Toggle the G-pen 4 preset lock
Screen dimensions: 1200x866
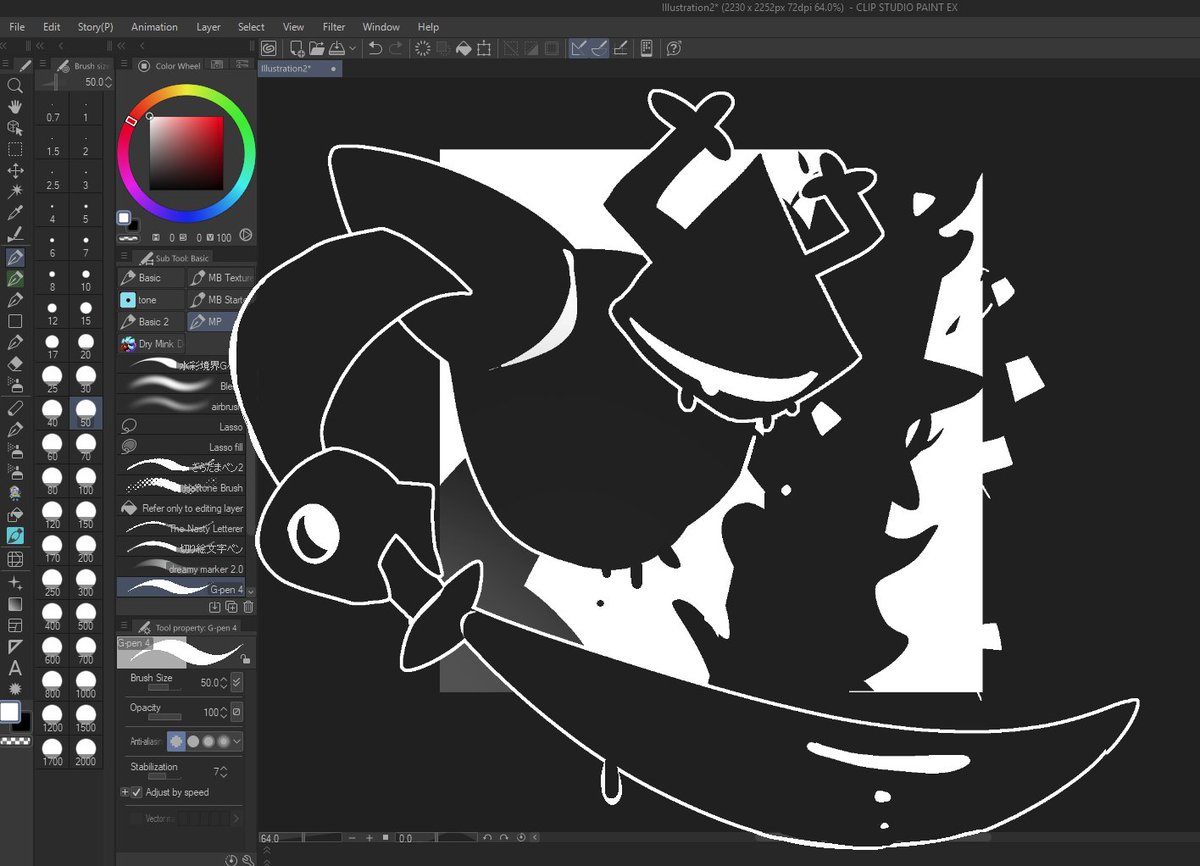click(x=245, y=660)
